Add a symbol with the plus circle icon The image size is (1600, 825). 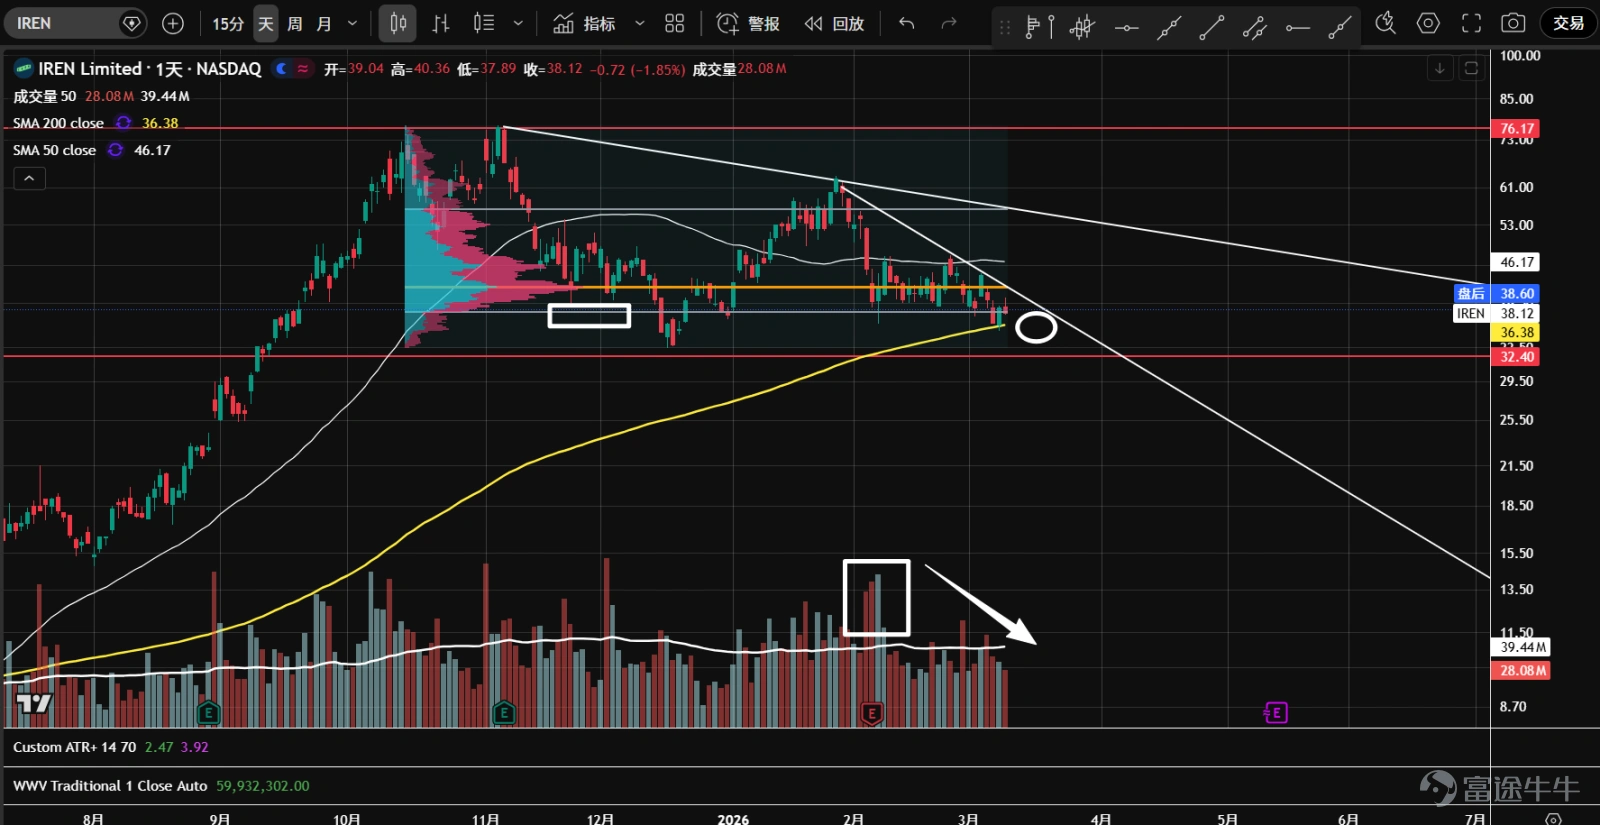tap(173, 23)
